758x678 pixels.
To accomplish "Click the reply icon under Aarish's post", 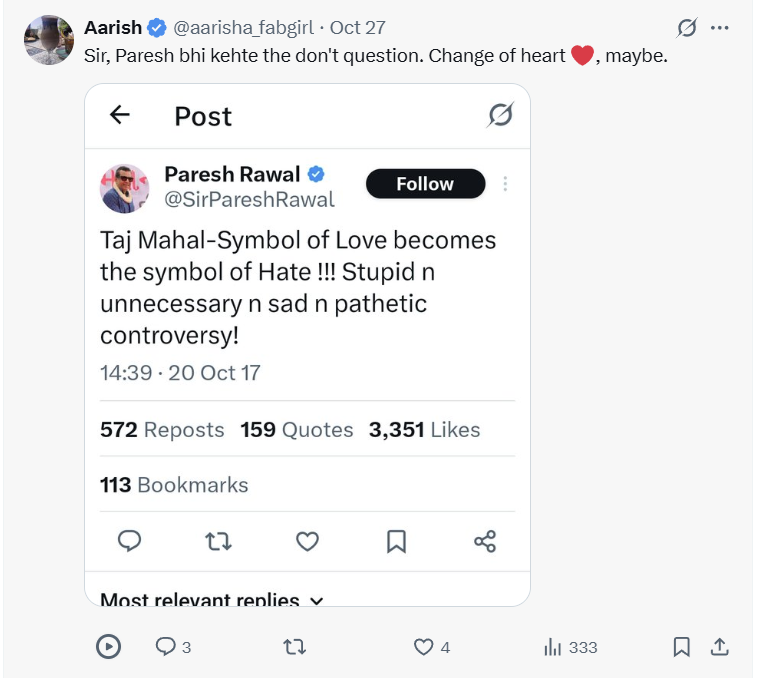I will tap(166, 647).
